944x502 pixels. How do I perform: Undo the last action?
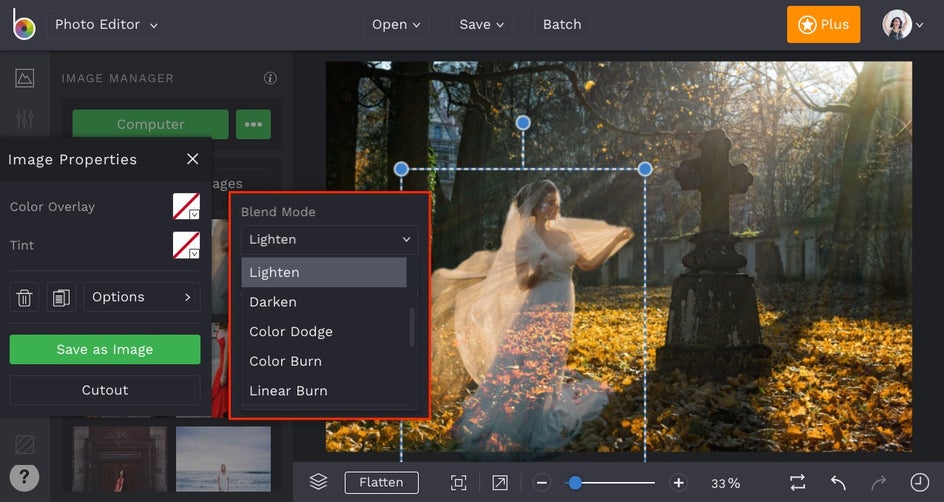(838, 483)
